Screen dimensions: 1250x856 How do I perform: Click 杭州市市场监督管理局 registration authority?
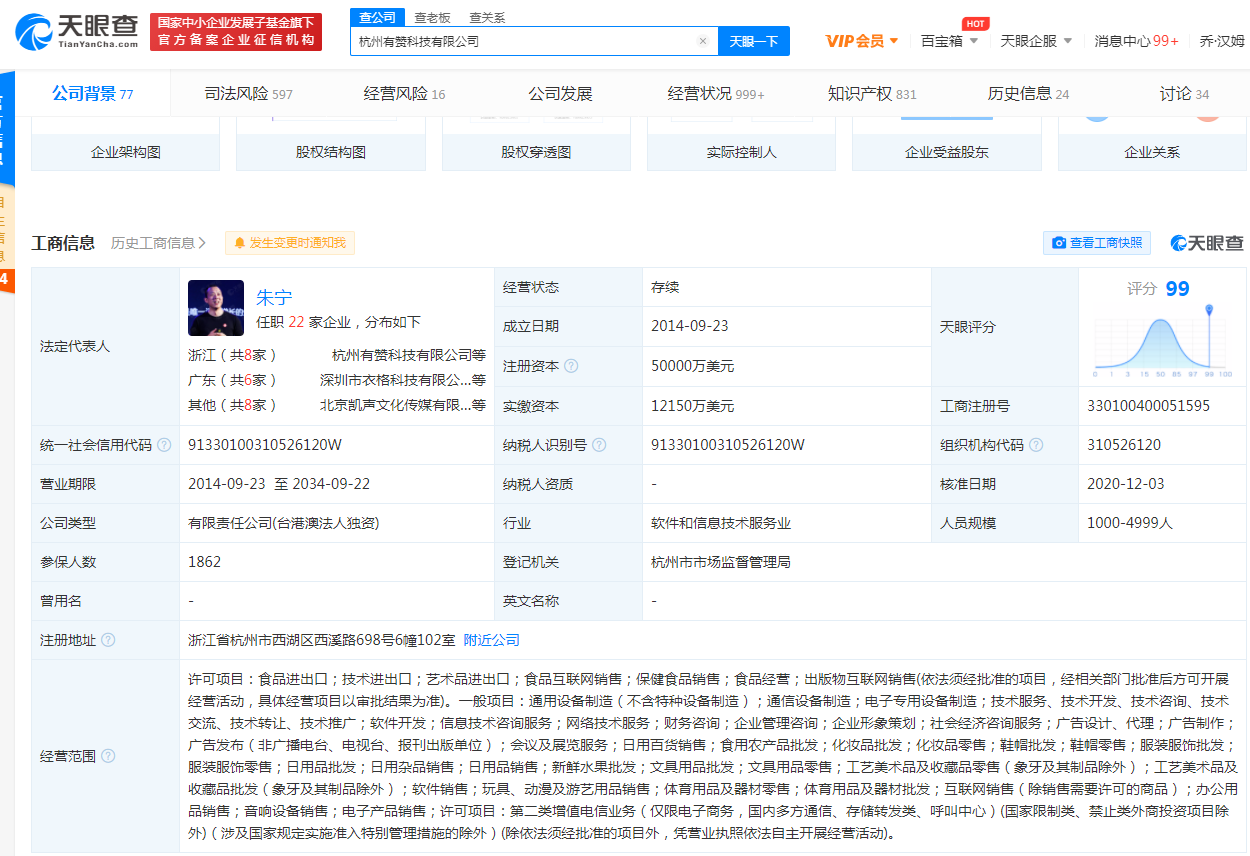[721, 562]
